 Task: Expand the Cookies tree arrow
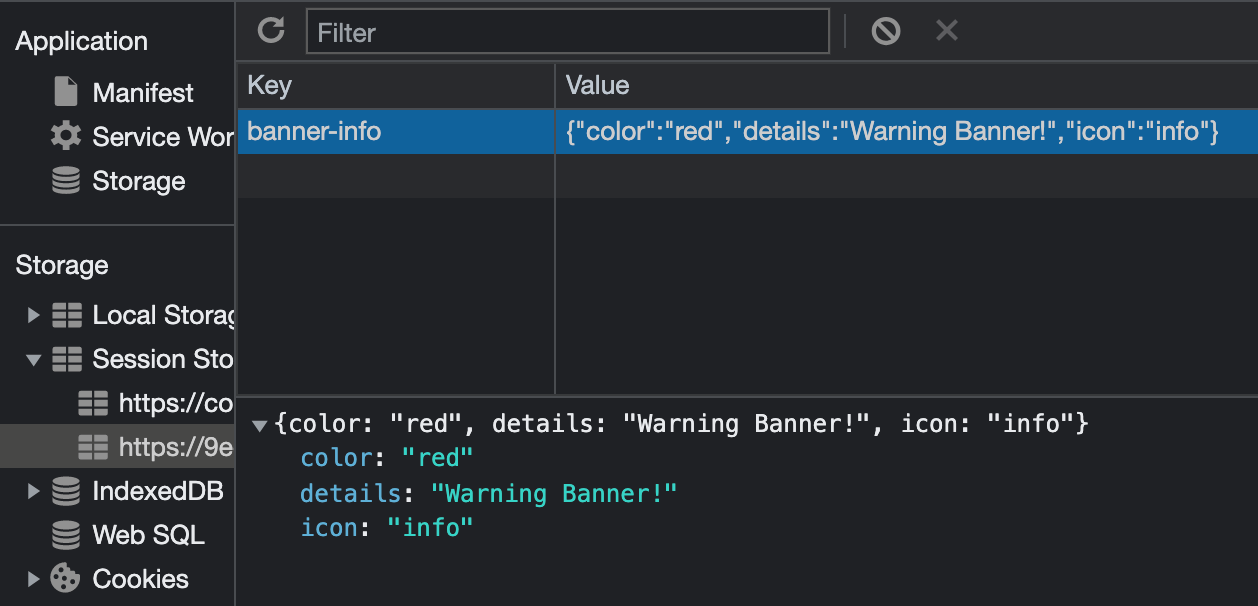[33, 579]
